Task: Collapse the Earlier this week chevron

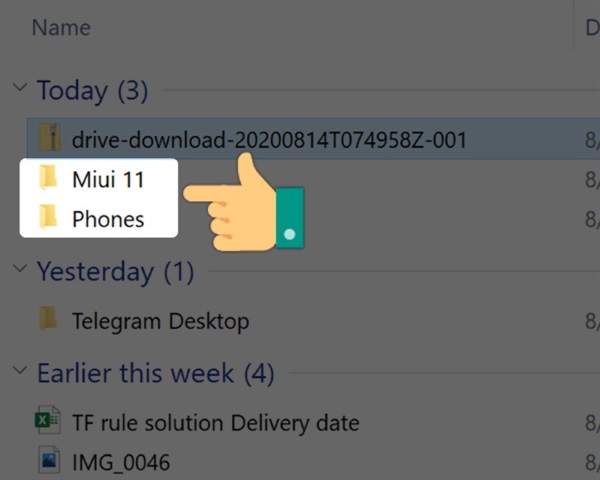Action: tap(20, 370)
